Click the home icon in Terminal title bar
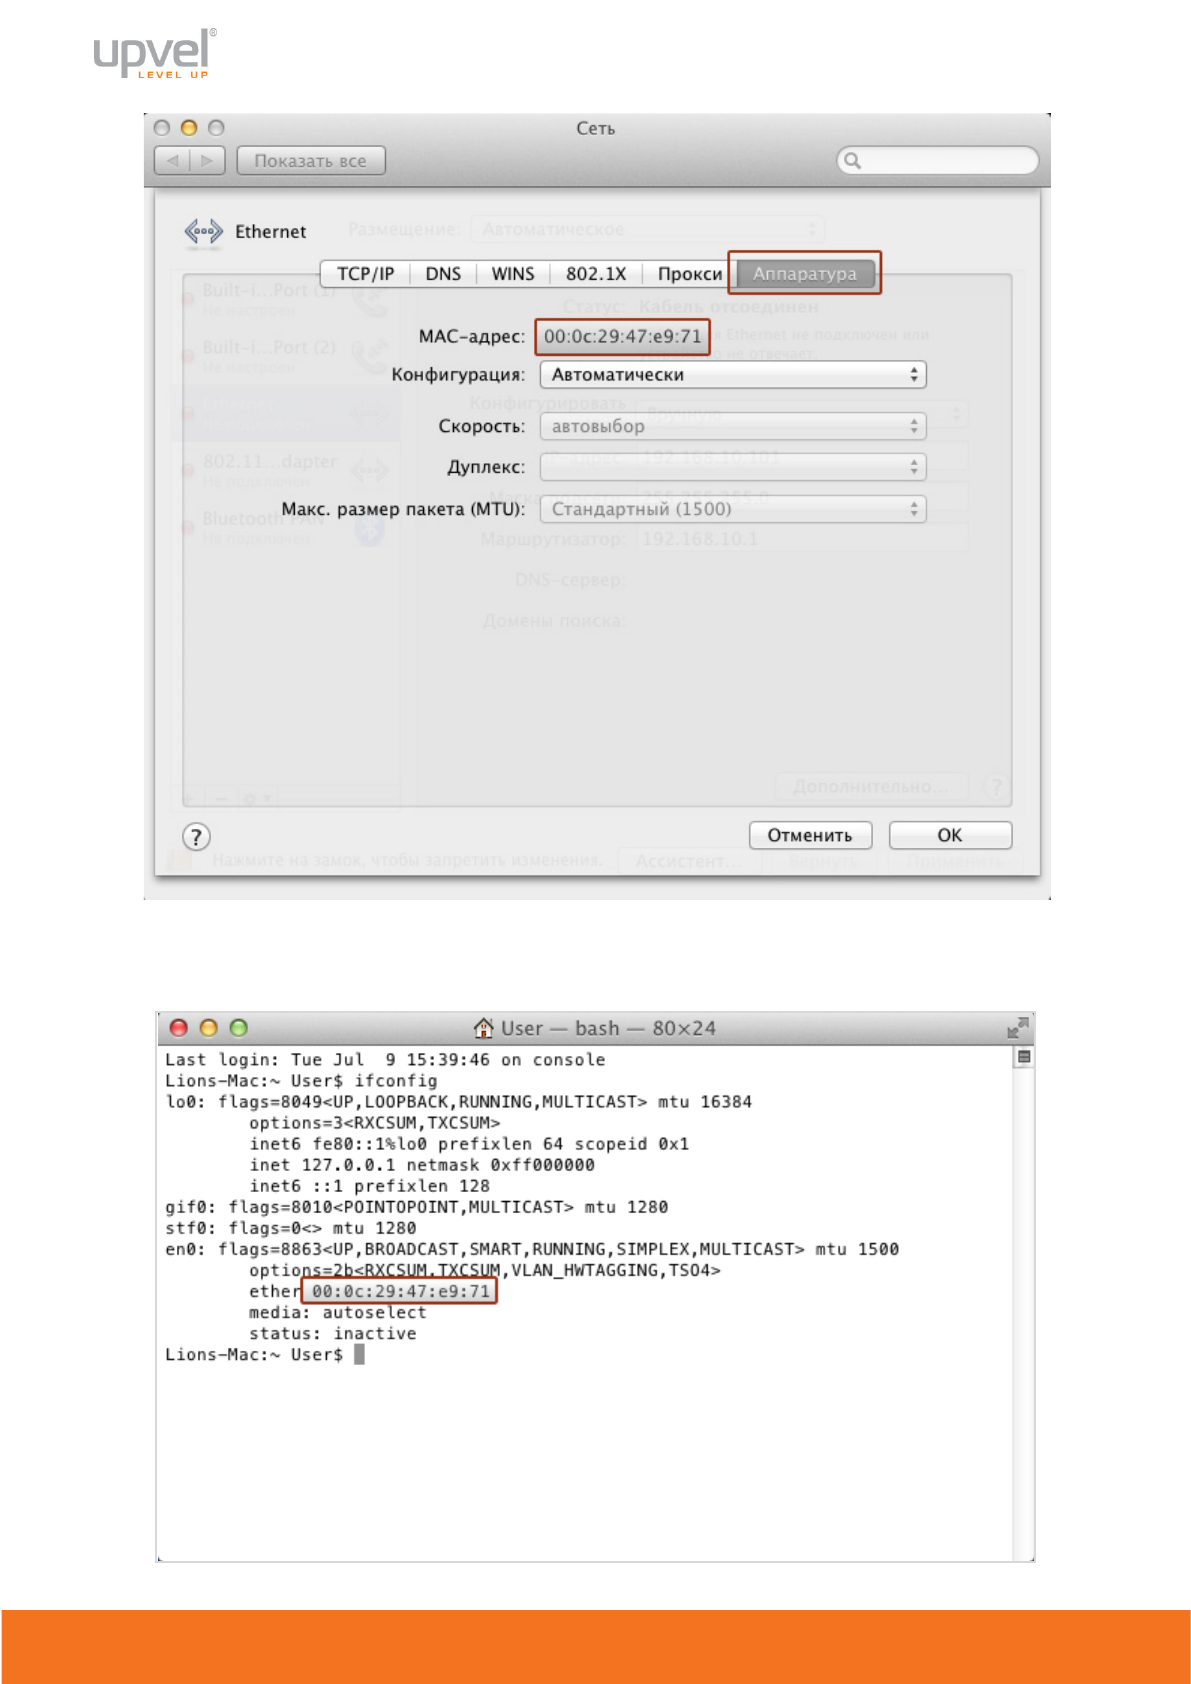This screenshot has width=1191, height=1684. (x=484, y=1028)
